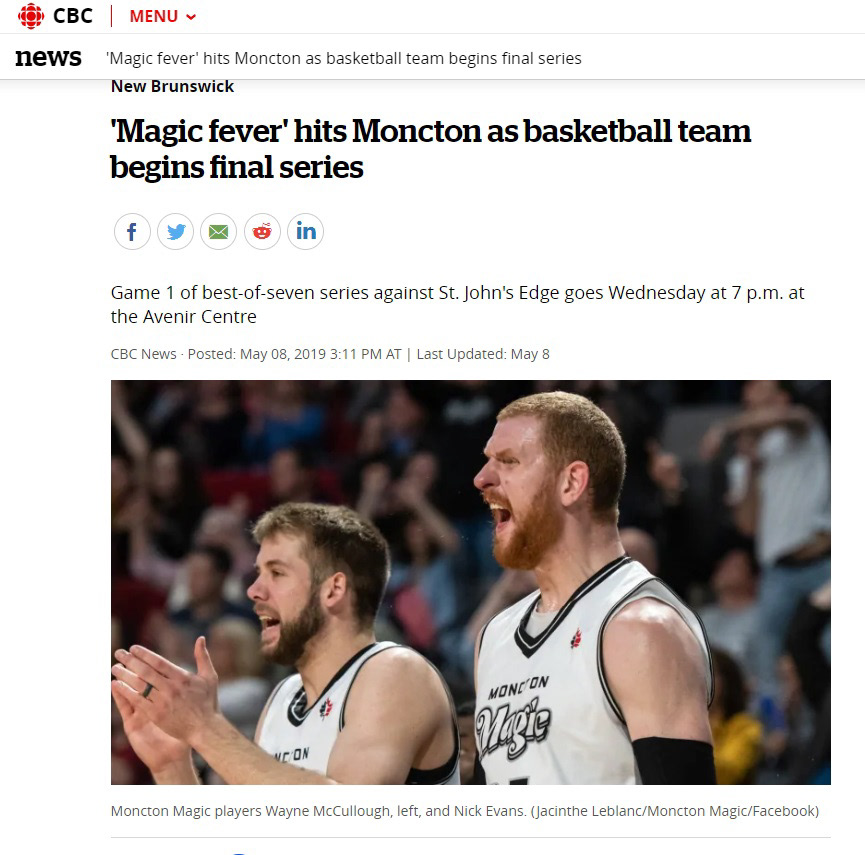Share the article on Facebook
The width and height of the screenshot is (865, 855).
pos(132,232)
